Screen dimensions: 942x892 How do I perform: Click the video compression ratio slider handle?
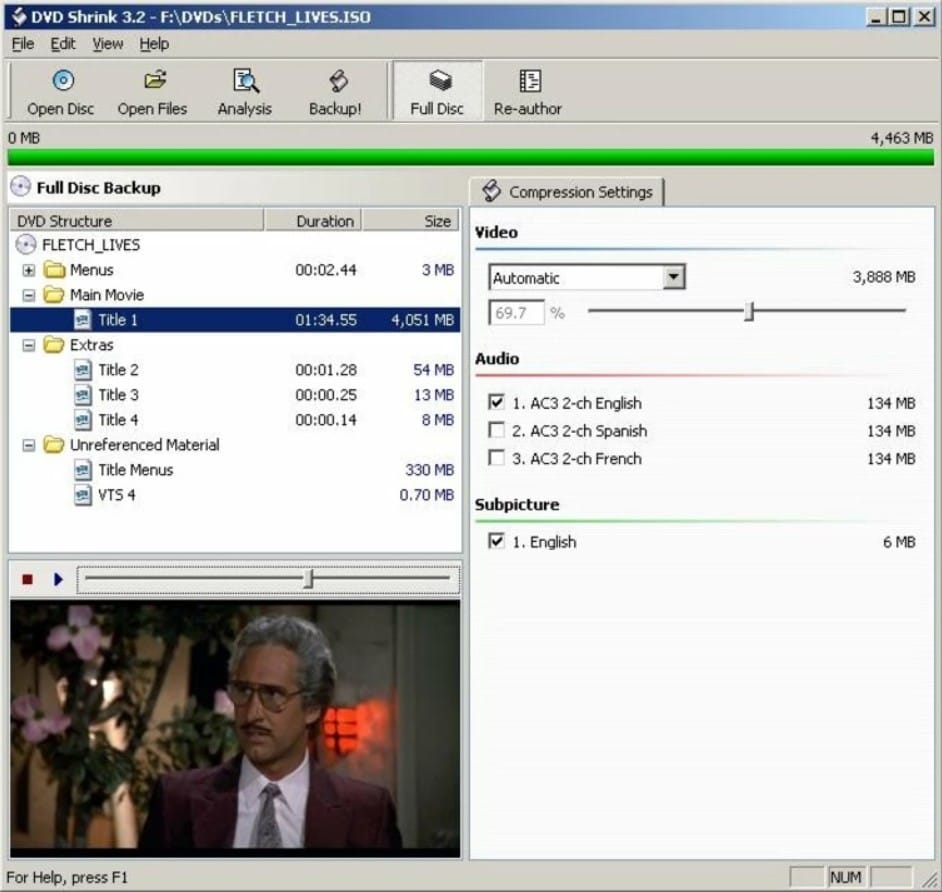(749, 311)
